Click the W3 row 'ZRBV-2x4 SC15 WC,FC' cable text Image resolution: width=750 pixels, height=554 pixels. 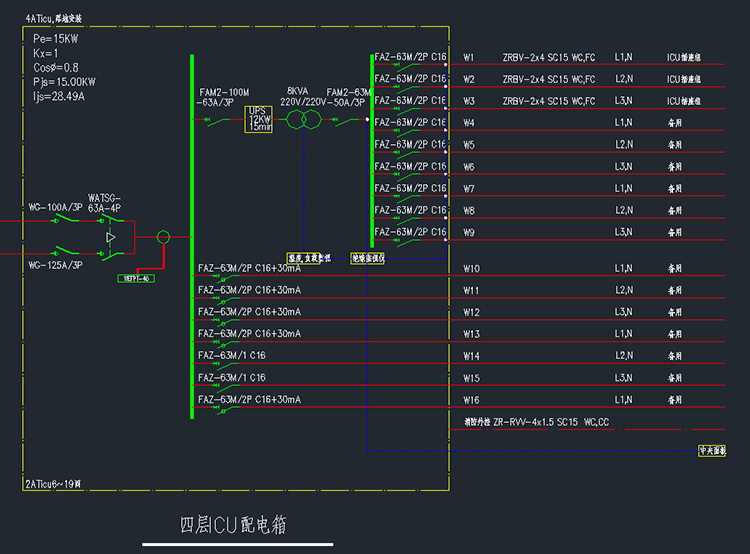(x=549, y=101)
